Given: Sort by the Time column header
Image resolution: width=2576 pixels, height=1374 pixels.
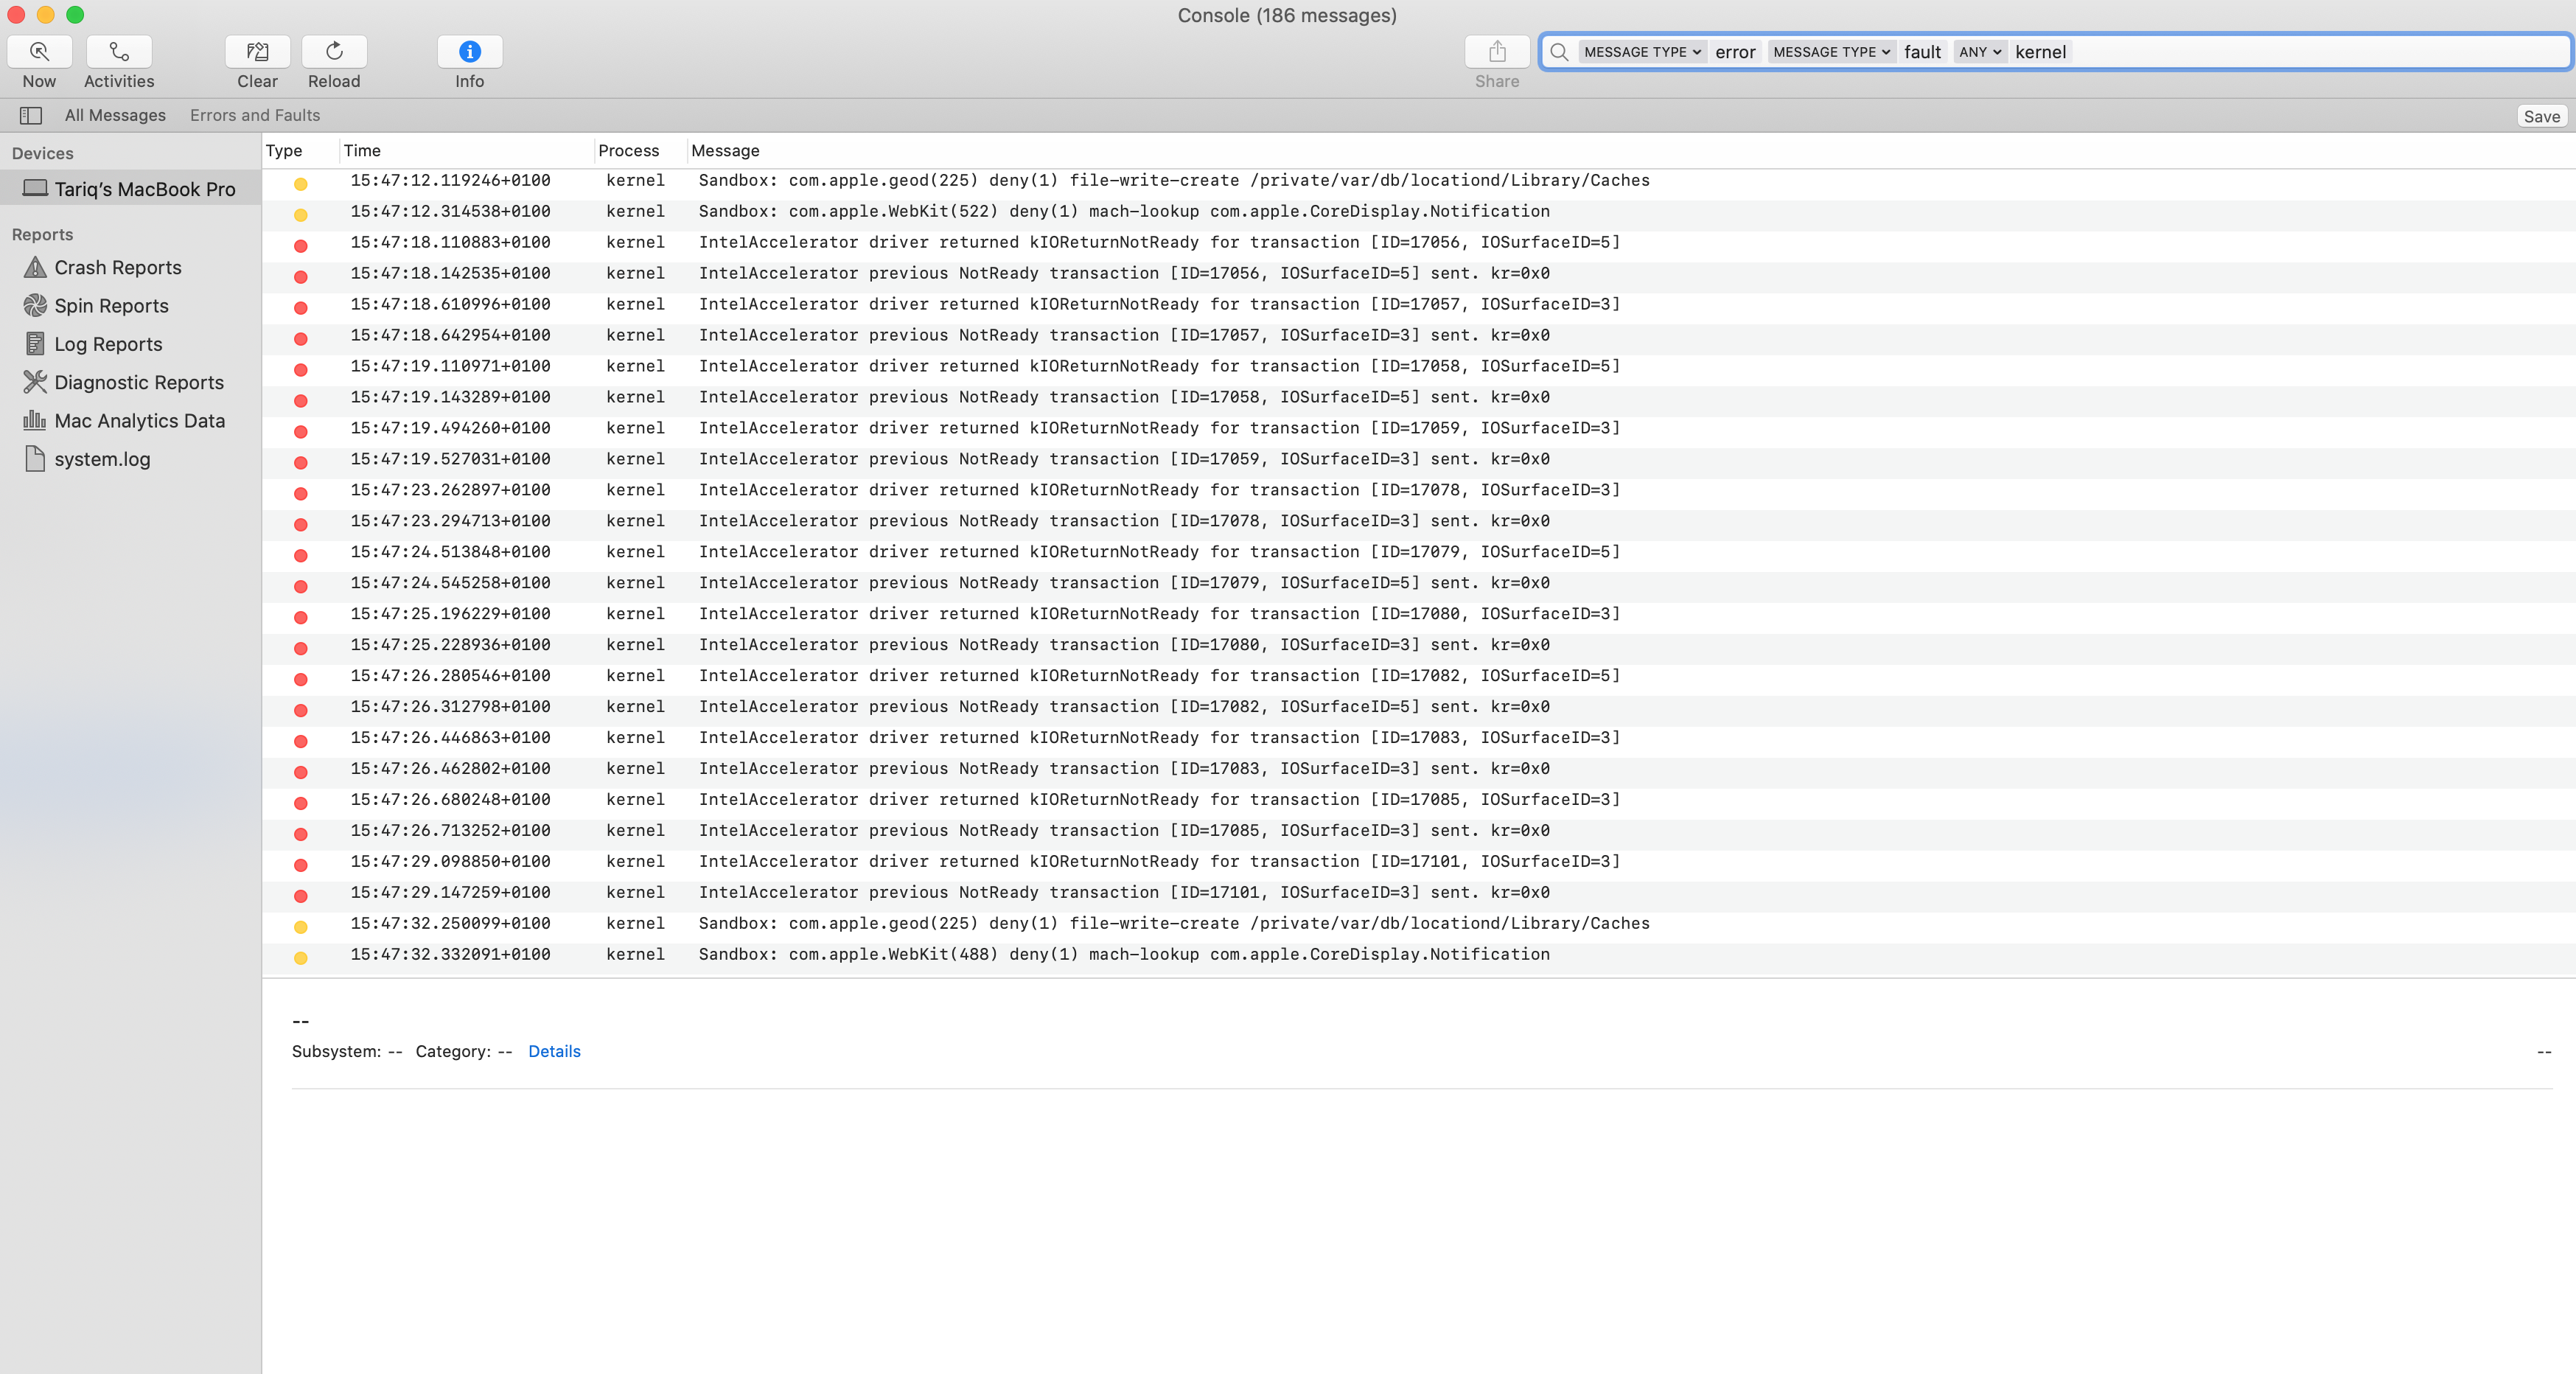Looking at the screenshot, I should [x=362, y=151].
